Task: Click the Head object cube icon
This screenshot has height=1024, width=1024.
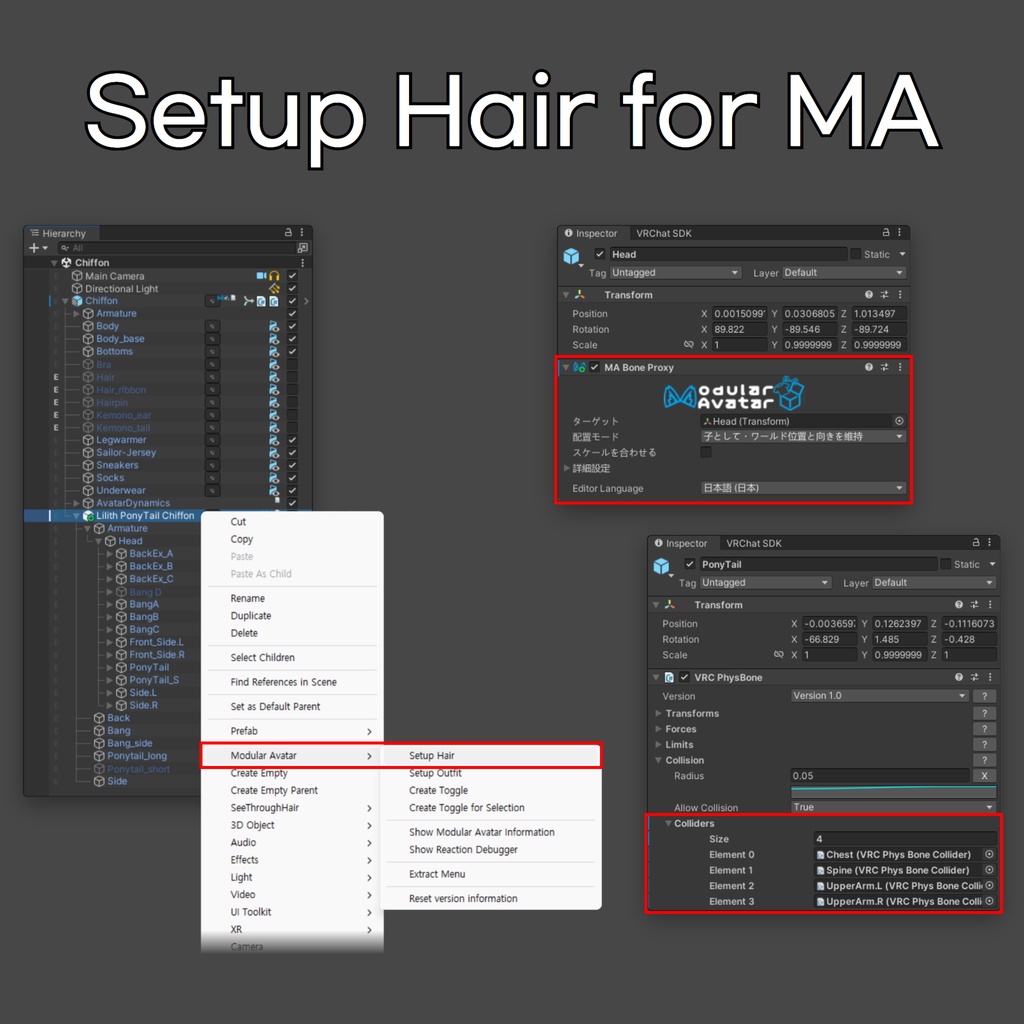Action: tap(571, 256)
